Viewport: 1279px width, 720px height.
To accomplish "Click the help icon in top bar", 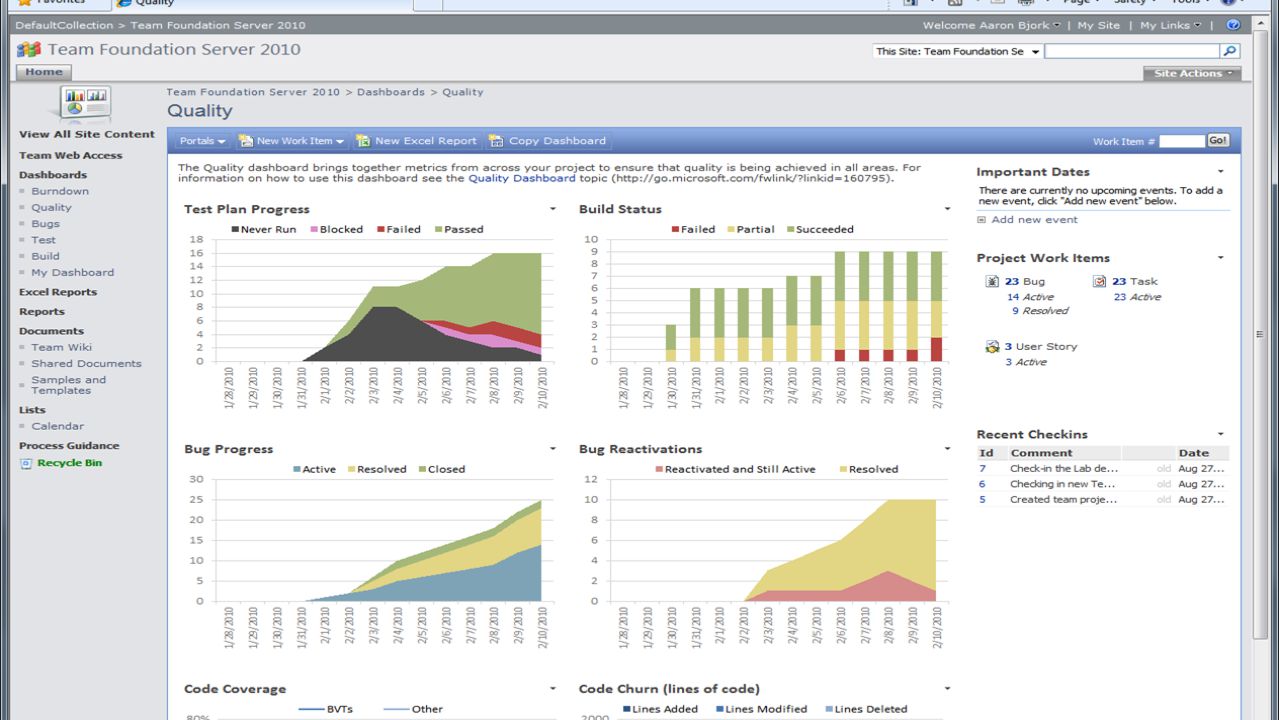I will tap(1233, 25).
